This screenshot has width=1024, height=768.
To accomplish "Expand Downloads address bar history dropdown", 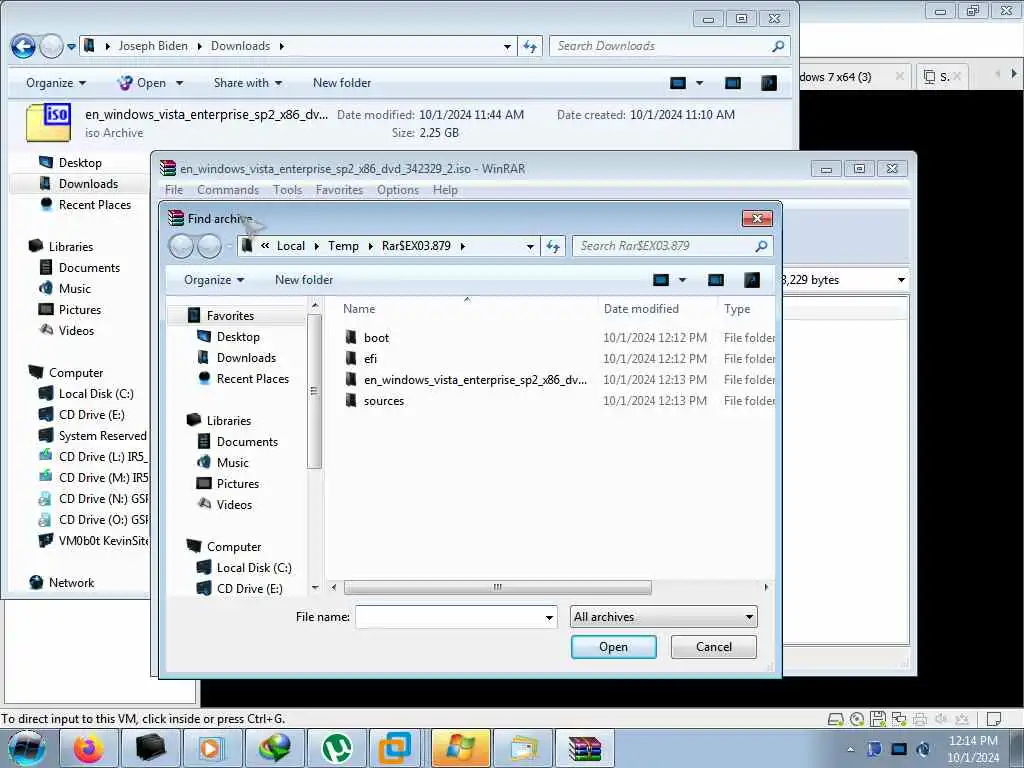I will pyautogui.click(x=507, y=46).
